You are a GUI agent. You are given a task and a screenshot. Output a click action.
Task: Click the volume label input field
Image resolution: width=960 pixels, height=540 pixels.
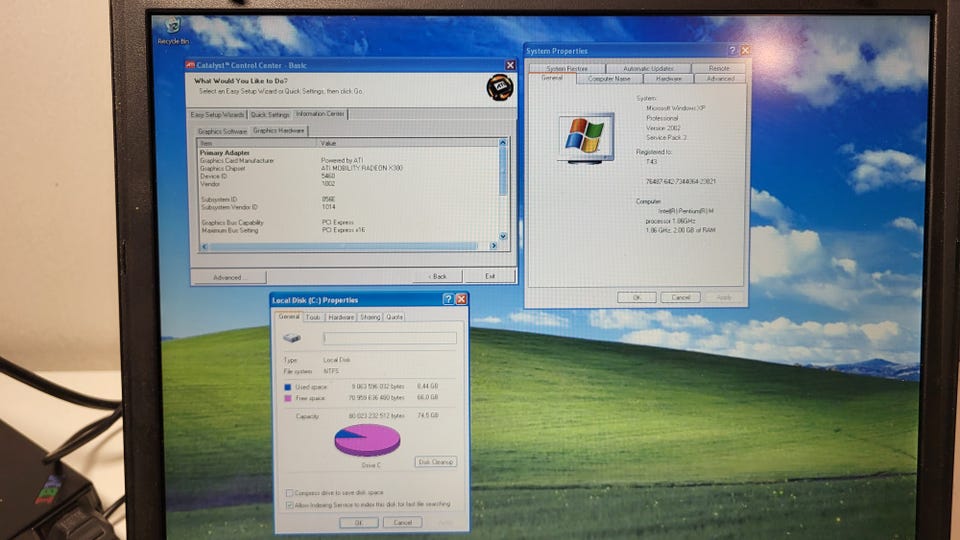pyautogui.click(x=389, y=338)
